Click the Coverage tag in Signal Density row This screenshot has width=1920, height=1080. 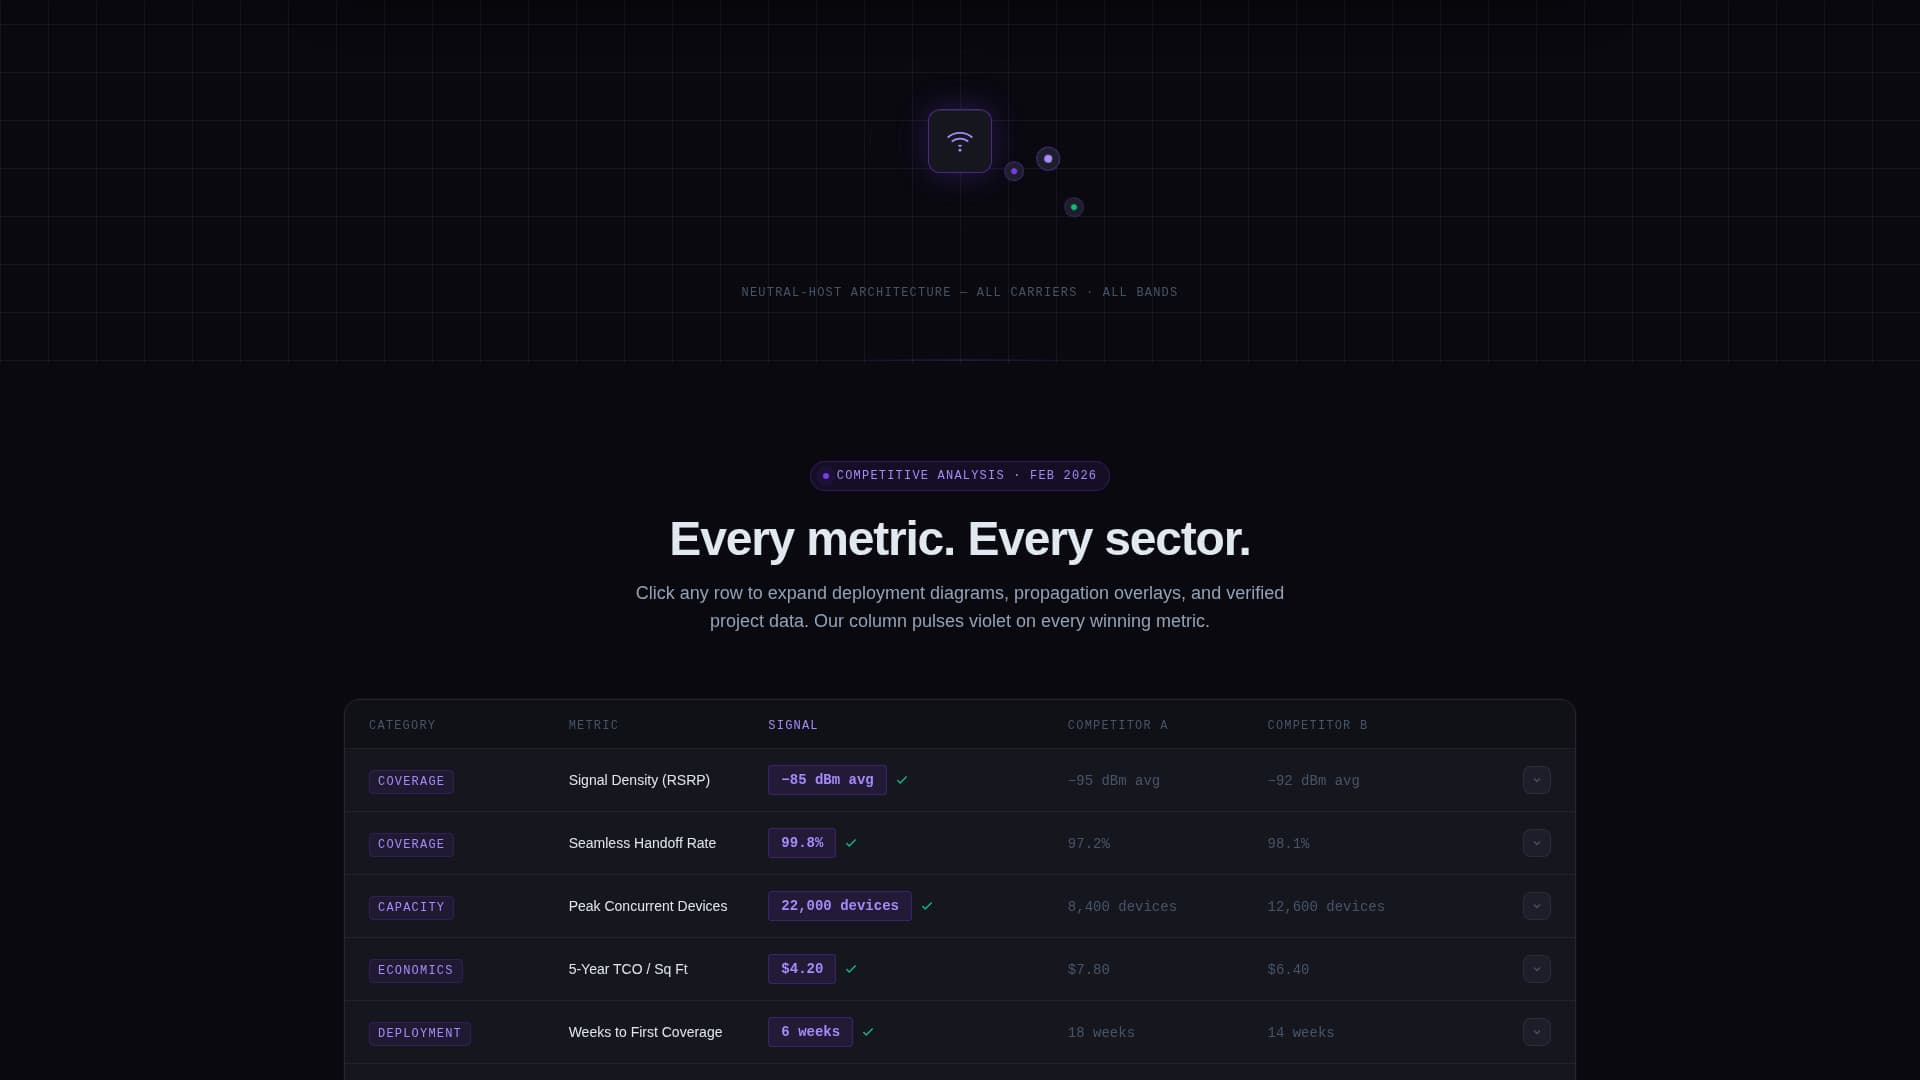point(411,781)
